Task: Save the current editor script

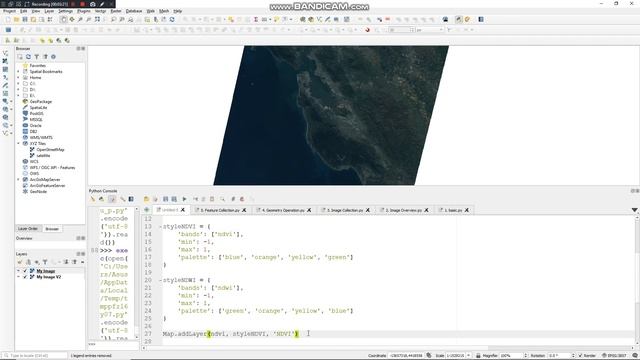Action: 165,199
